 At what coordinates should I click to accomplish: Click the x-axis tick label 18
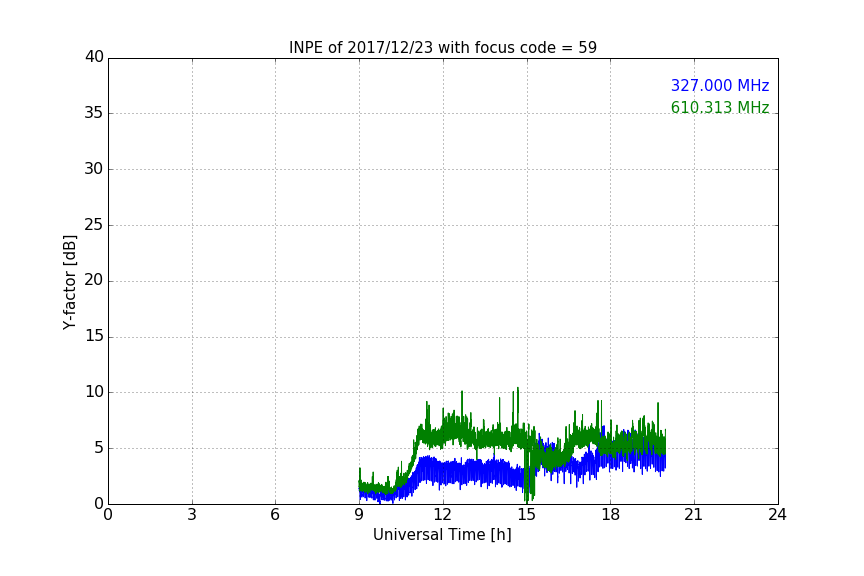611,515
